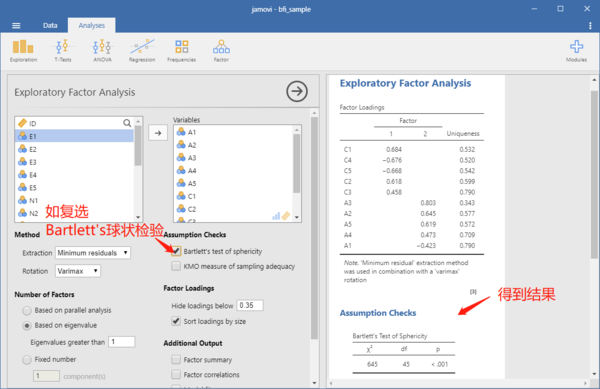
Task: Click search icon in variable list
Action: point(127,123)
